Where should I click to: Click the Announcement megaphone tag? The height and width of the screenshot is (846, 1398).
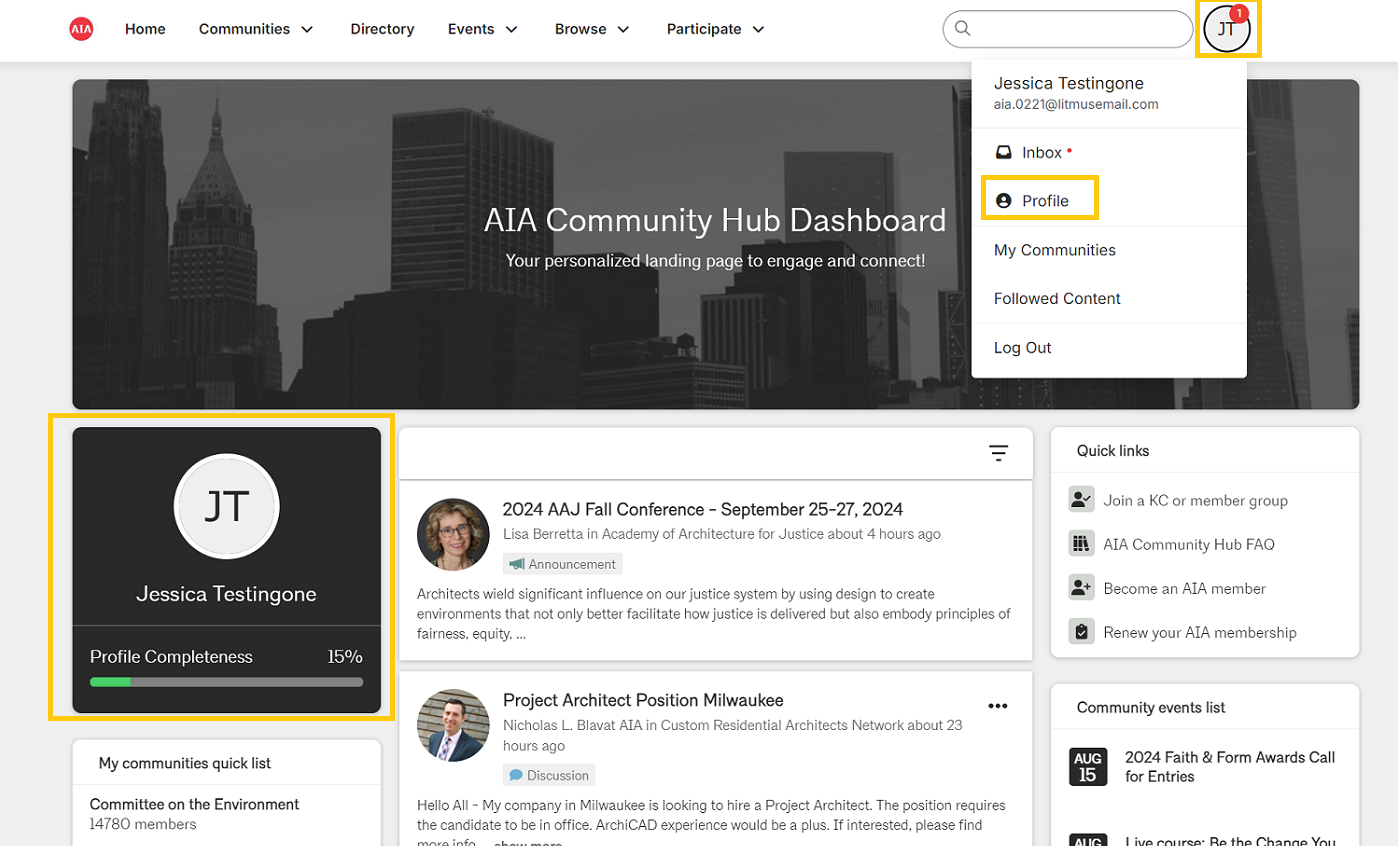563,564
